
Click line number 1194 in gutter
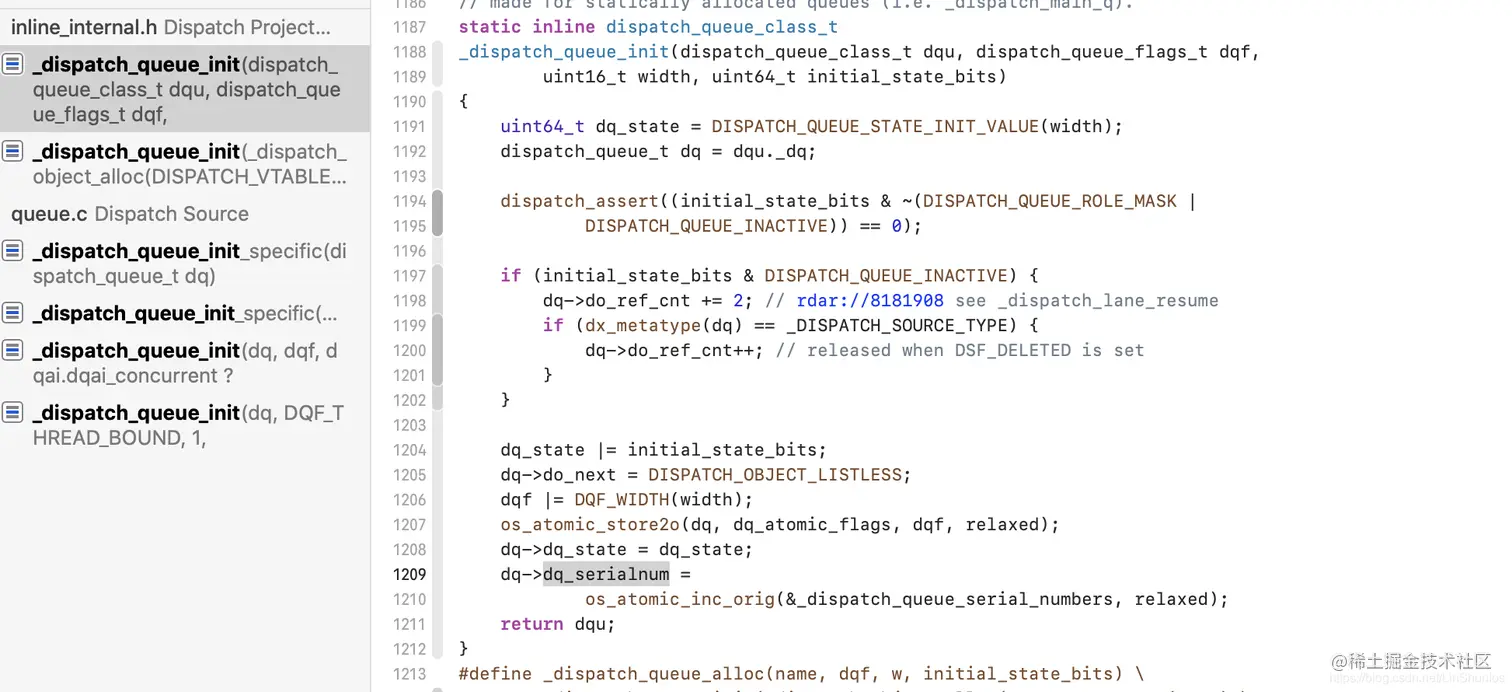pos(409,201)
